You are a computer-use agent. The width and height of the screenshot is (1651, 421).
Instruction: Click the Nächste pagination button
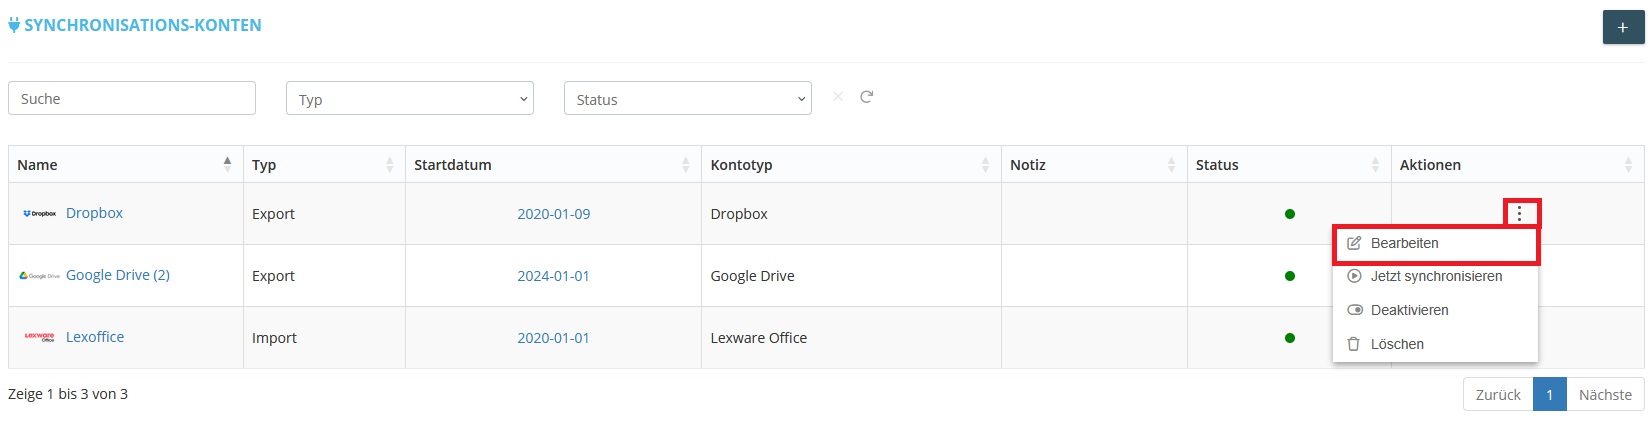[x=1605, y=394]
